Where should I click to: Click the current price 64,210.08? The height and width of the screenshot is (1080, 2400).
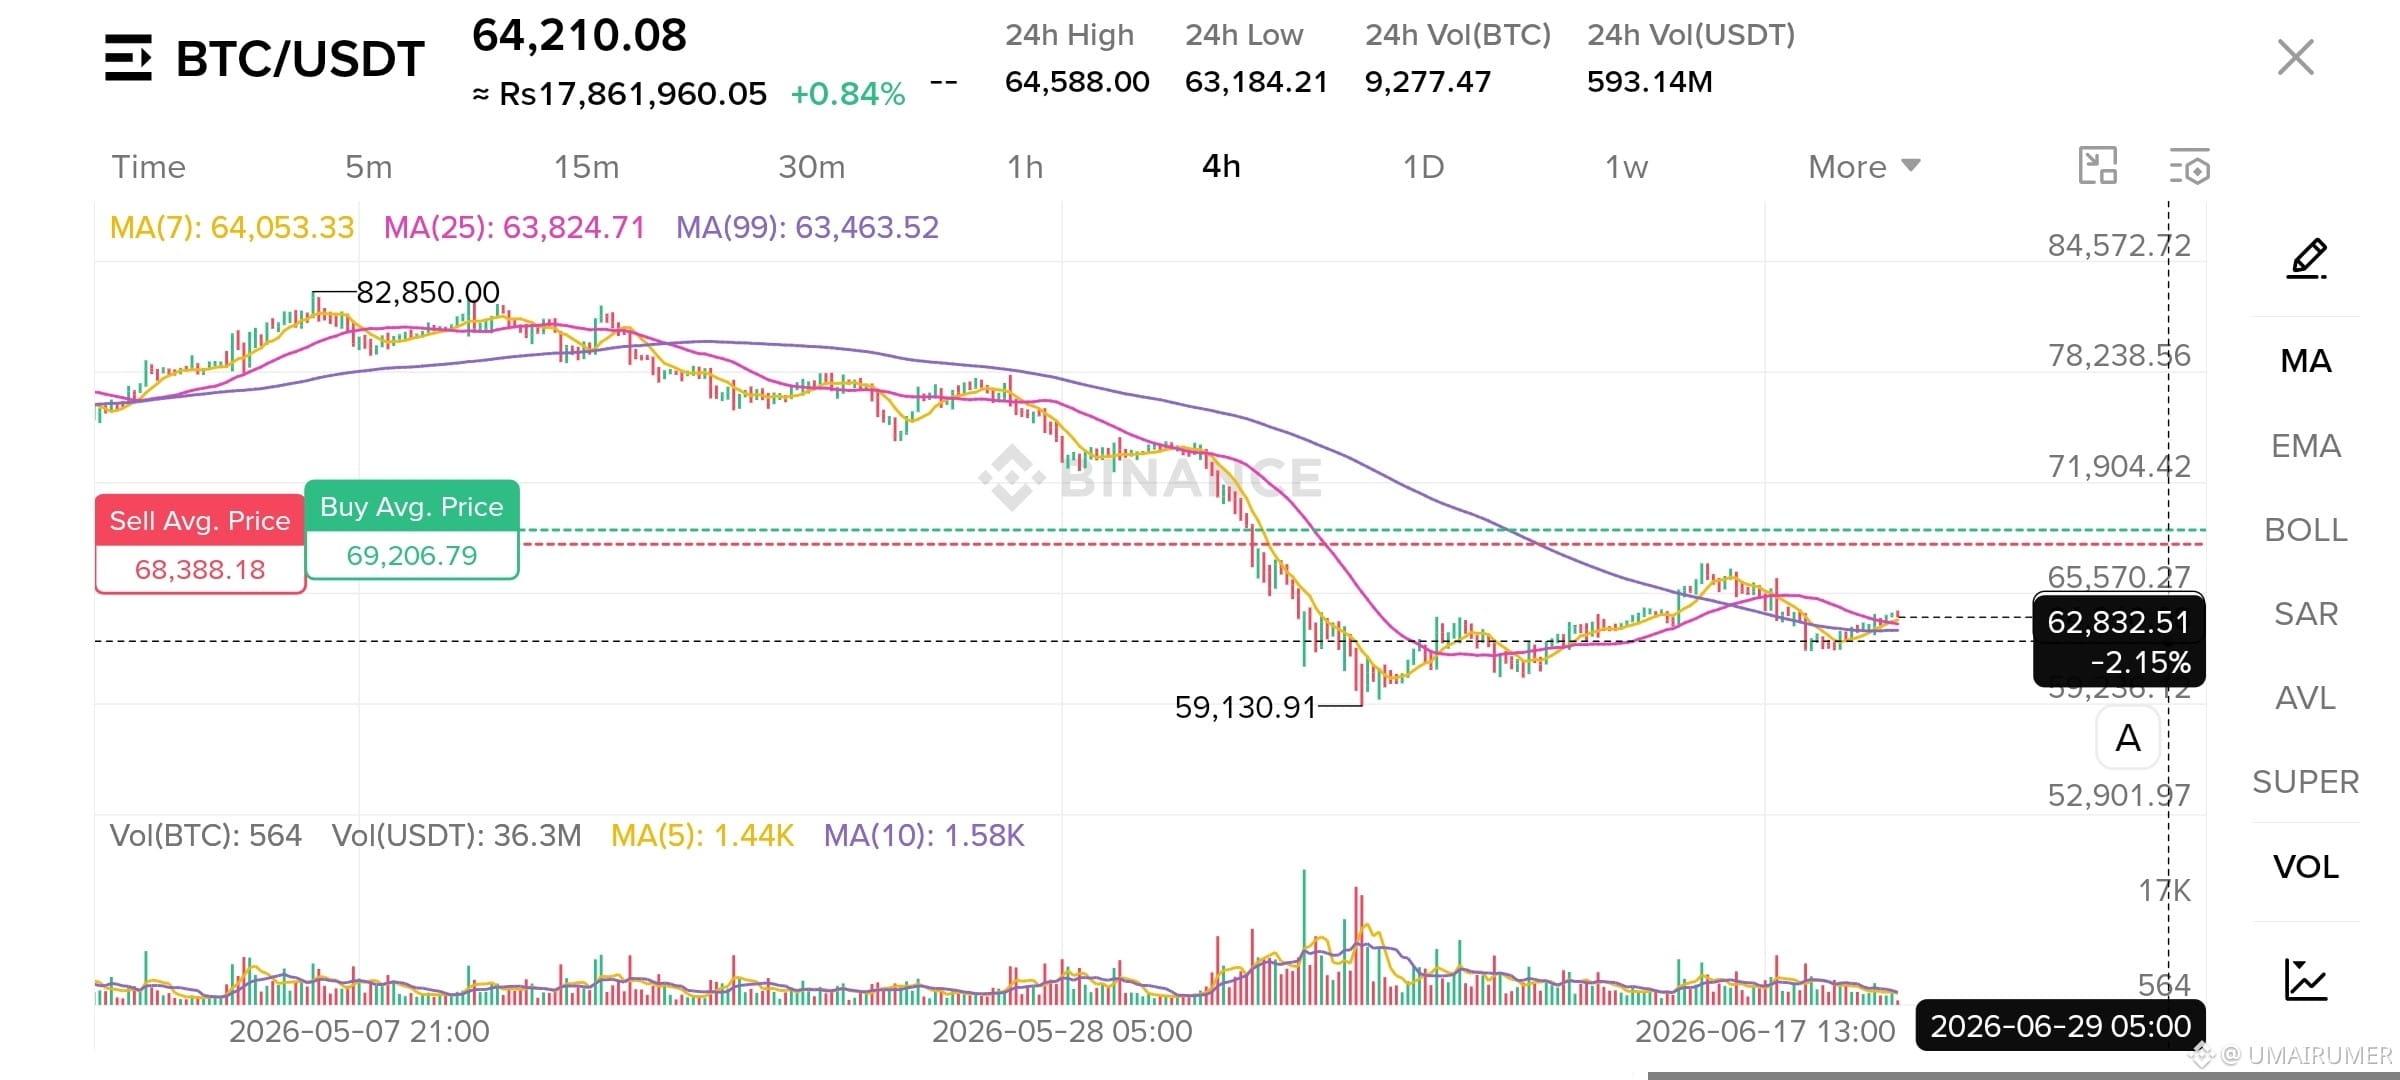click(579, 36)
